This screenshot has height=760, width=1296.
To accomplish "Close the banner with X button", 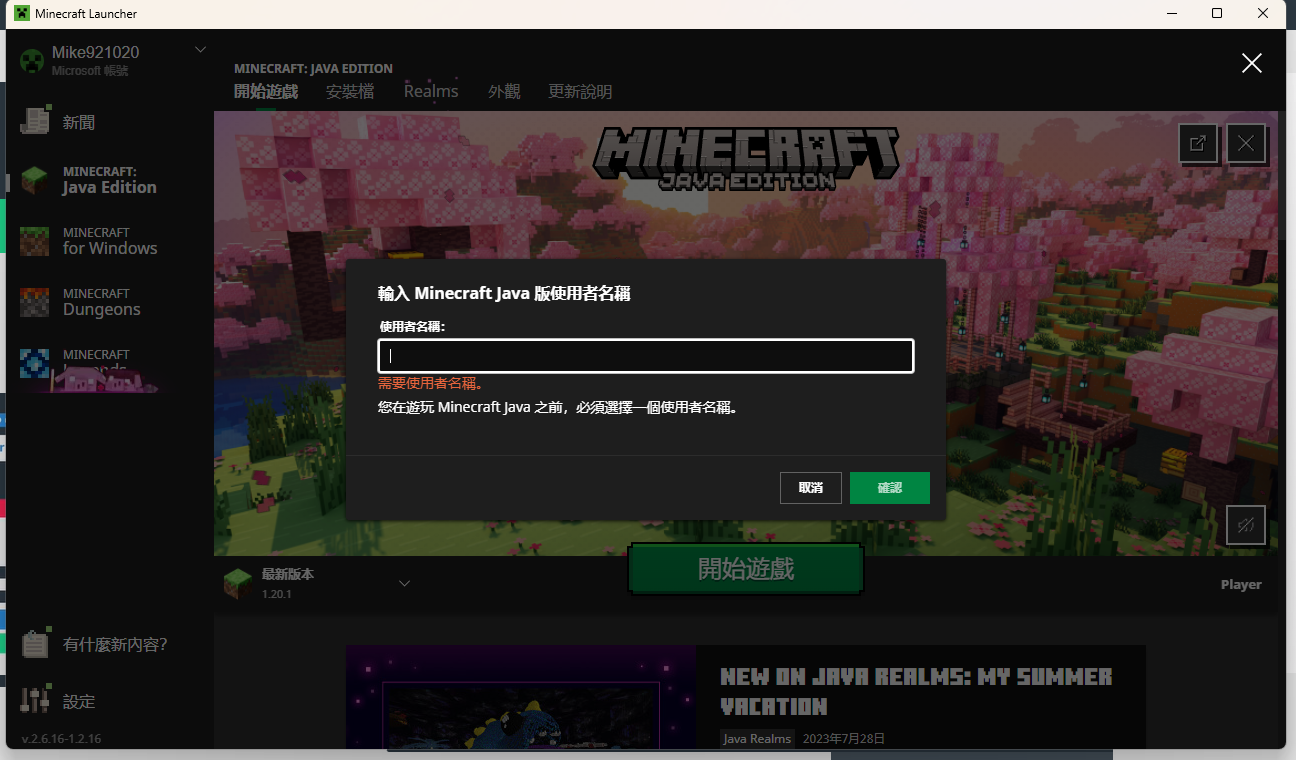I will [1245, 143].
